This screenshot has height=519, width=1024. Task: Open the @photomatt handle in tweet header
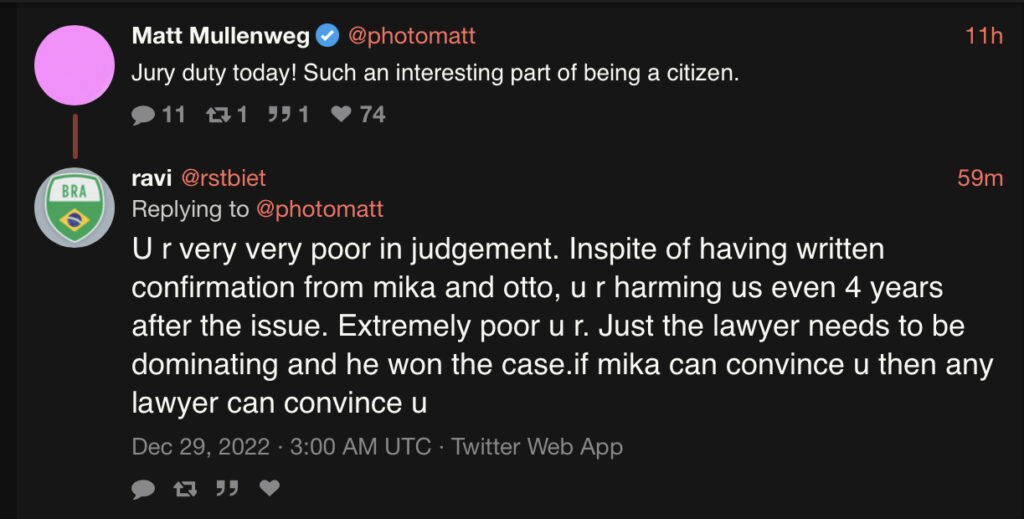[x=410, y=37]
